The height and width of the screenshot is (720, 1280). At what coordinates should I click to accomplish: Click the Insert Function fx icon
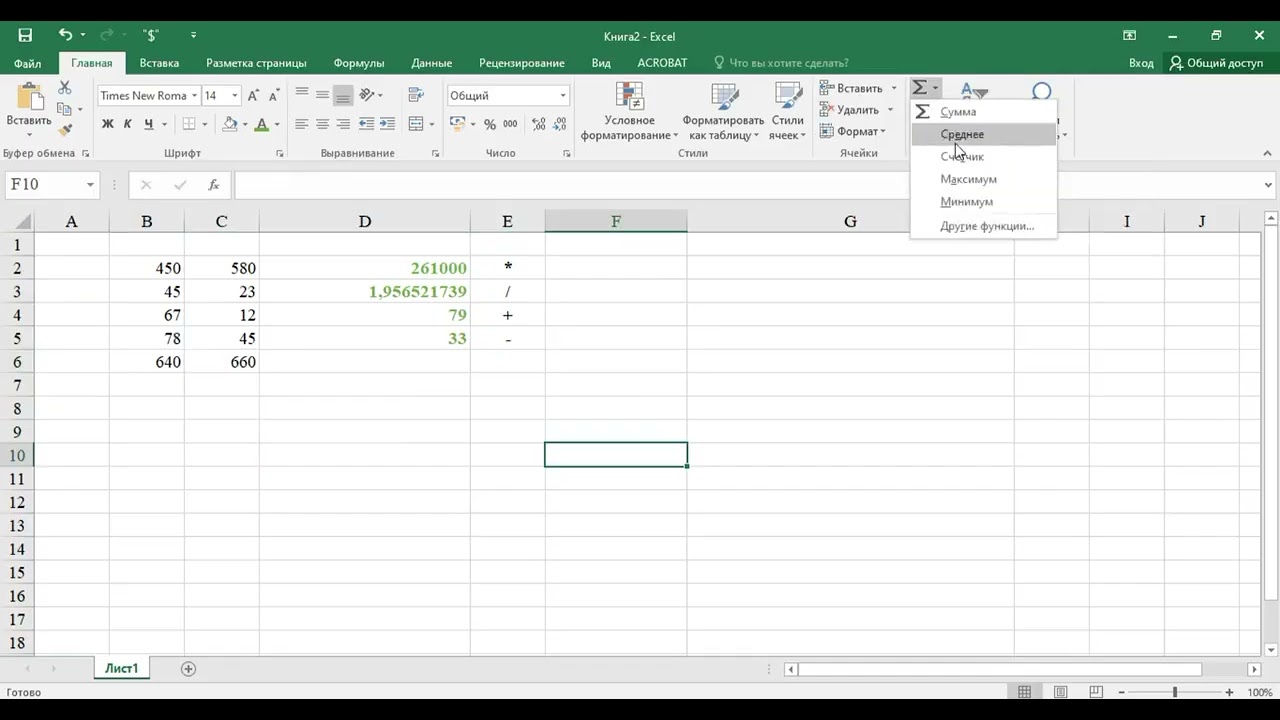pyautogui.click(x=213, y=185)
